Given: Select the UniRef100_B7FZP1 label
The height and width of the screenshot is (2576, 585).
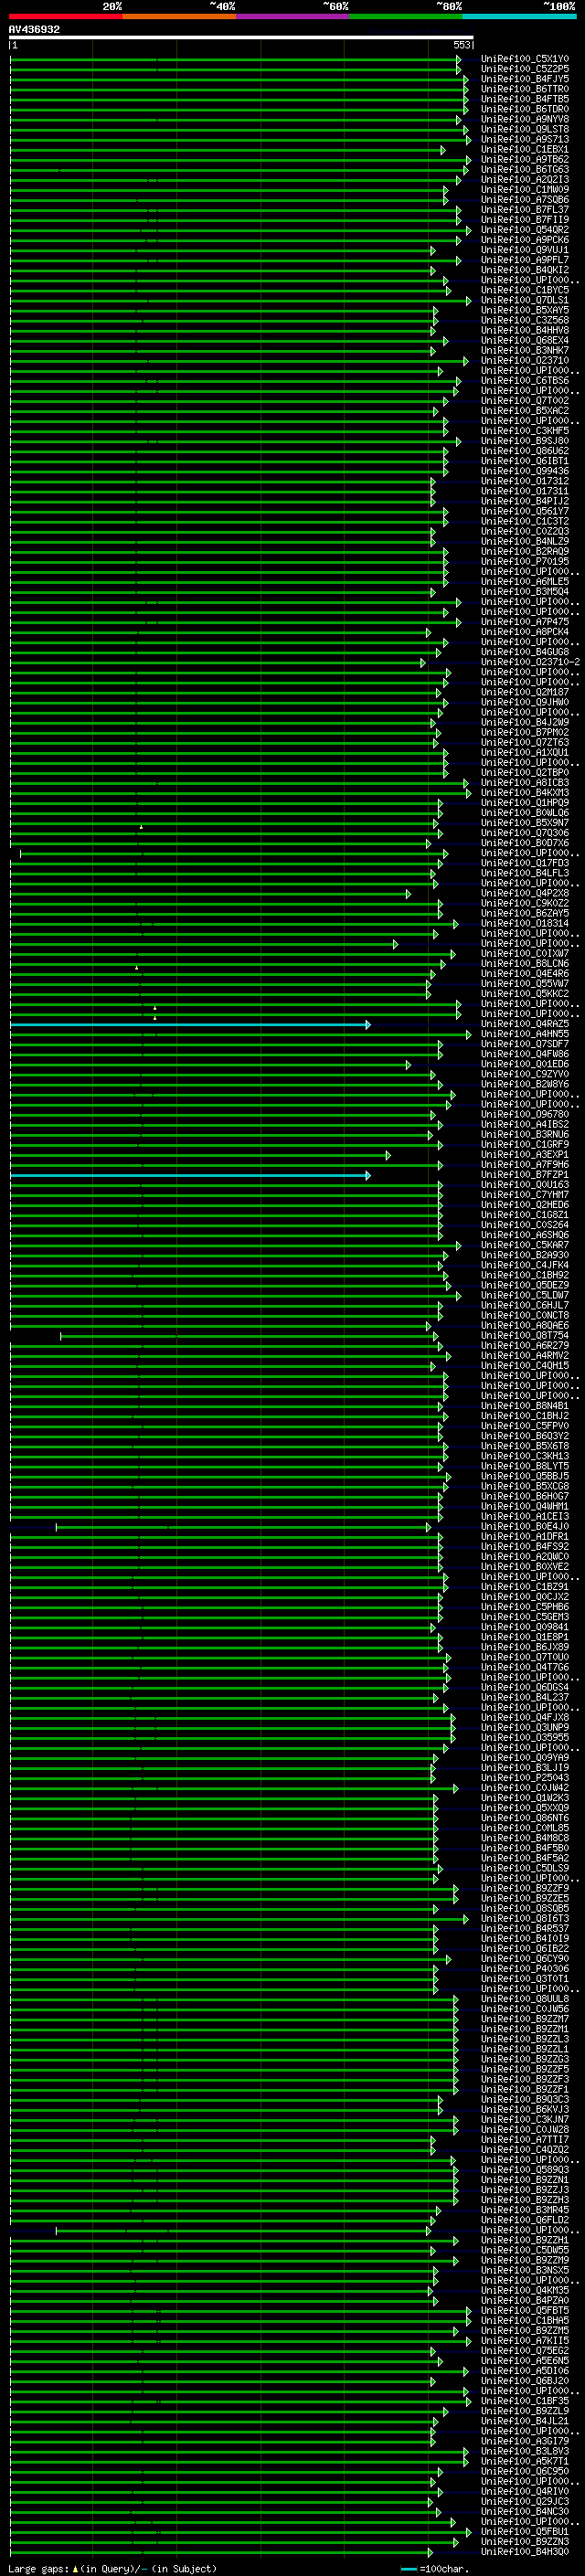Looking at the screenshot, I should point(525,1175).
